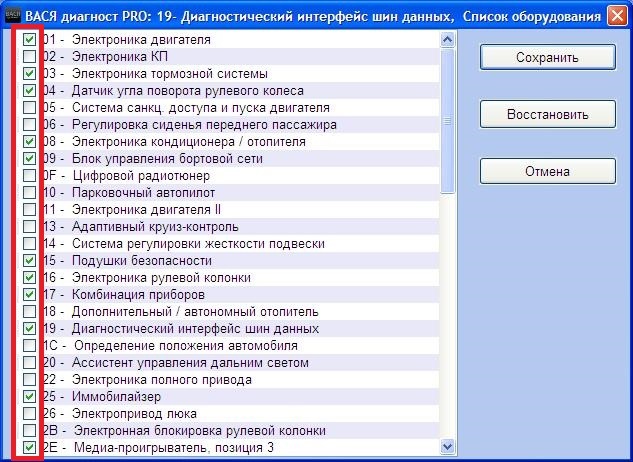Click the scrollbar up arrow

[447, 40]
